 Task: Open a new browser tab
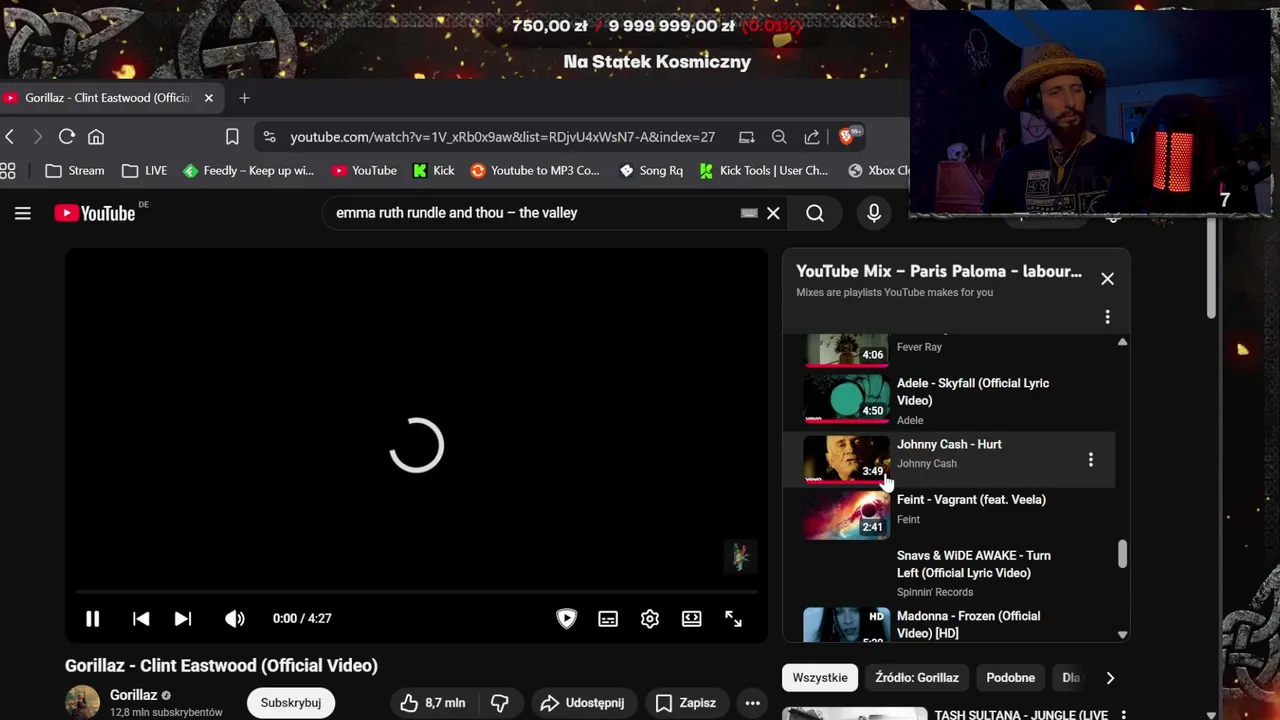[244, 98]
